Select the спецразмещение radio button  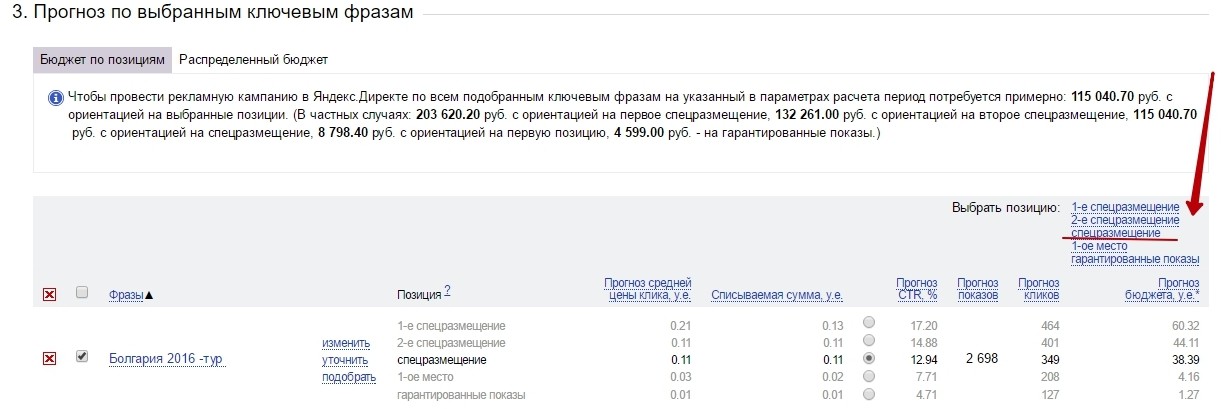(868, 358)
